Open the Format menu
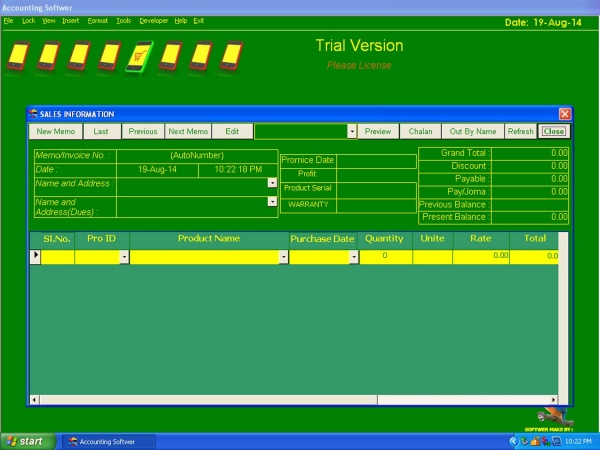This screenshot has width=600, height=450. pyautogui.click(x=98, y=21)
